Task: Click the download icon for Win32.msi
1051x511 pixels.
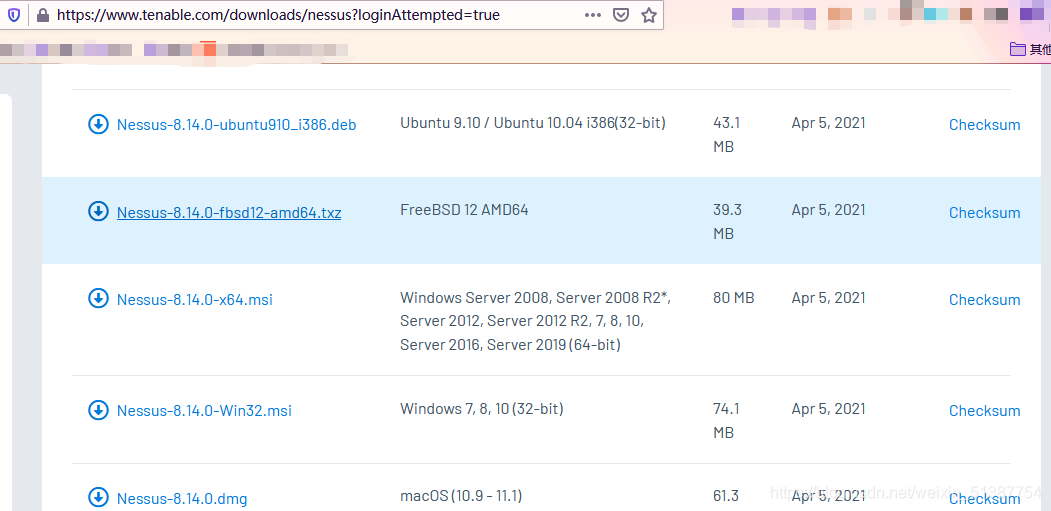Action: (x=98, y=410)
